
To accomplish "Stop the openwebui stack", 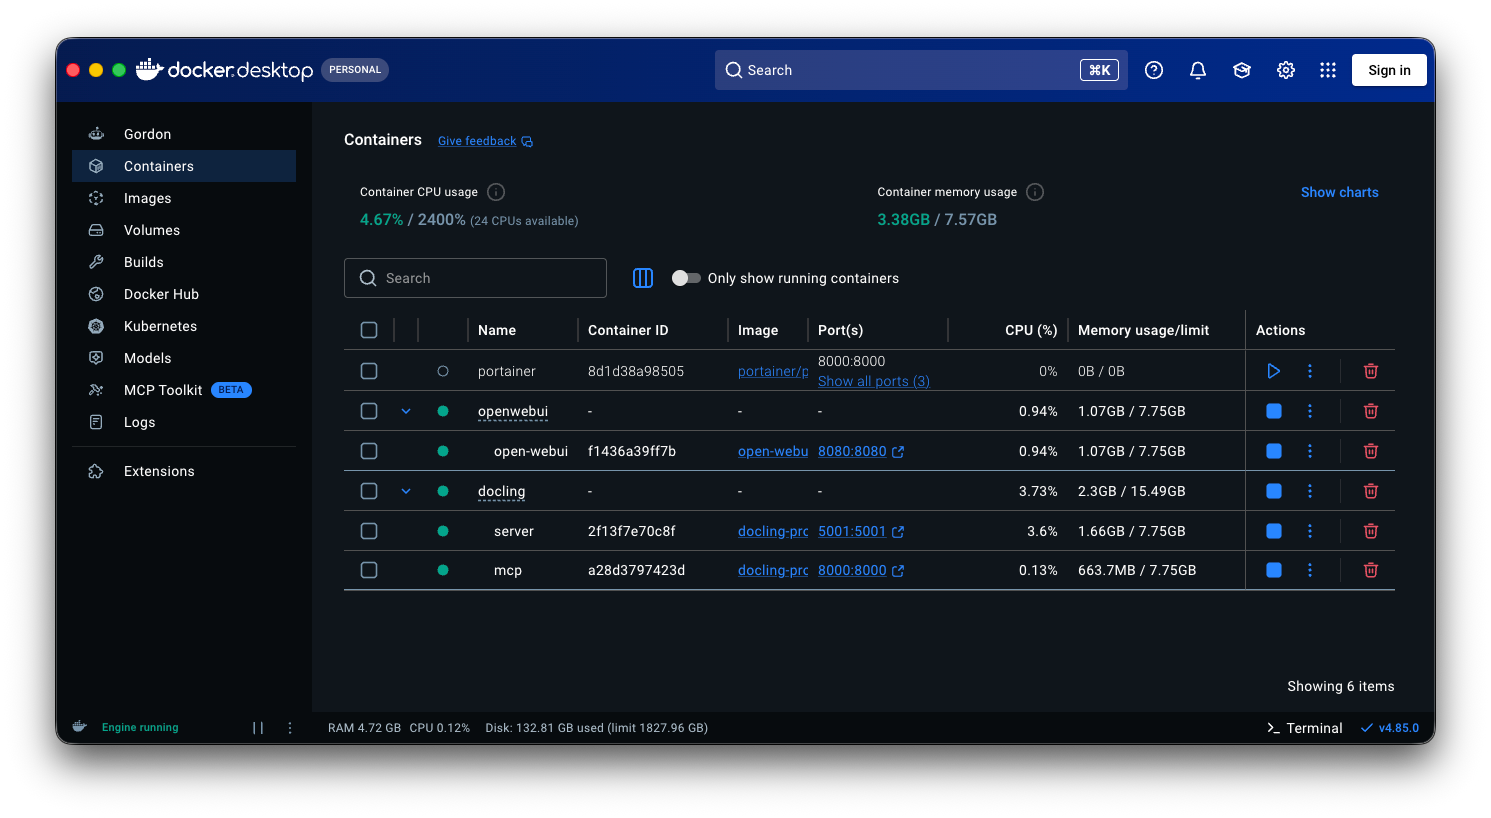I will (1274, 411).
